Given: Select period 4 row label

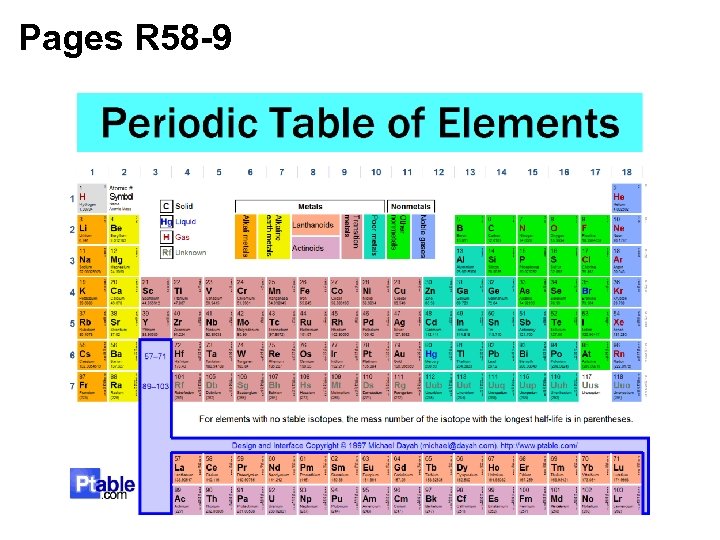Looking at the screenshot, I should pyautogui.click(x=72, y=292).
